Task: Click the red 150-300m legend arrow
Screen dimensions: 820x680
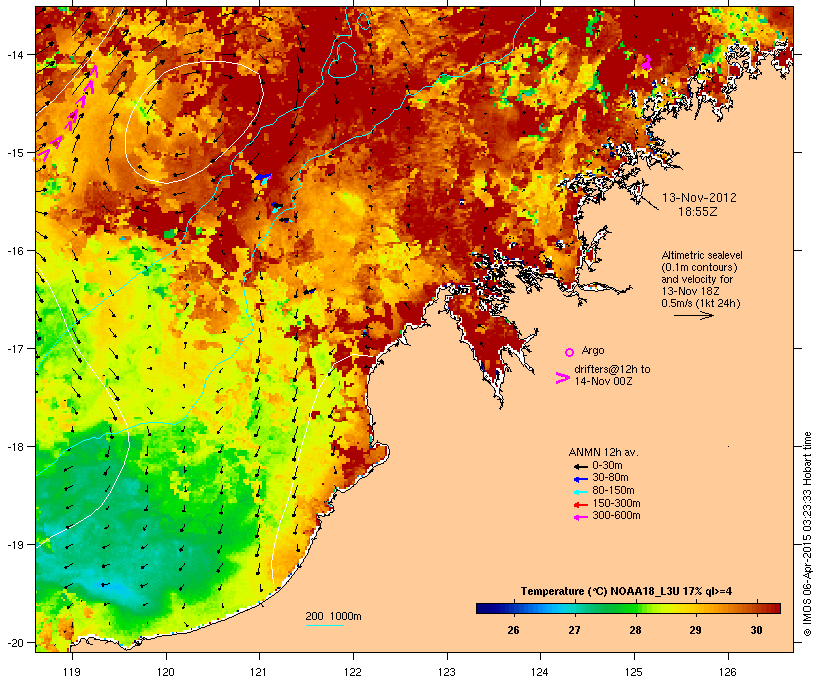Action: click(580, 505)
